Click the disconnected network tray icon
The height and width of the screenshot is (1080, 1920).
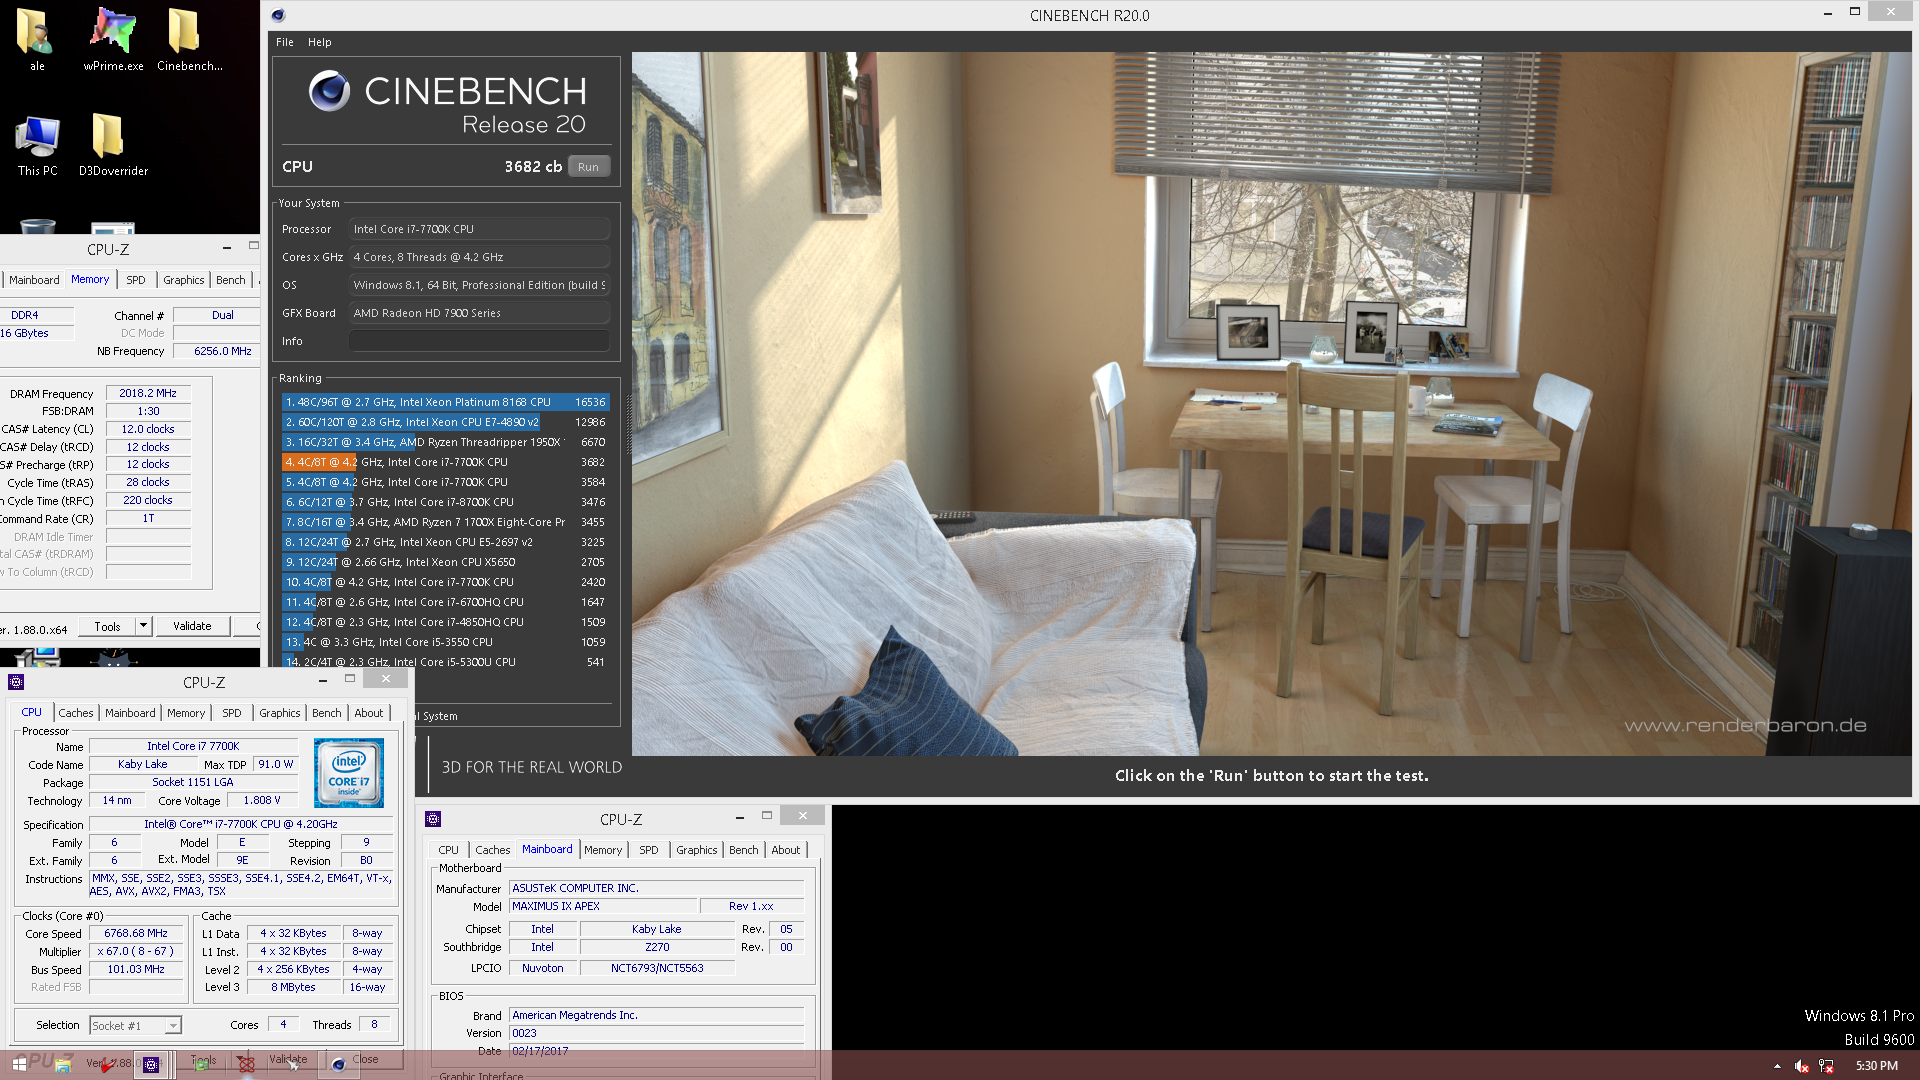point(1826,1066)
